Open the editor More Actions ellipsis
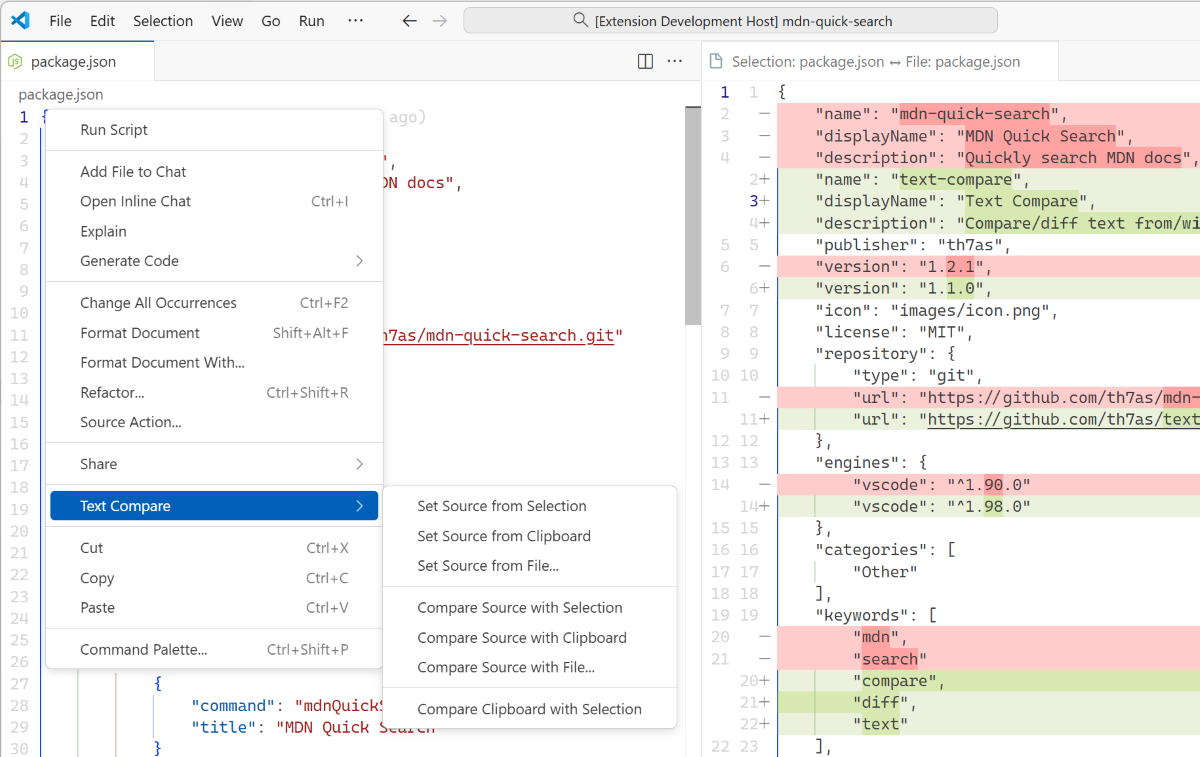 (x=675, y=61)
